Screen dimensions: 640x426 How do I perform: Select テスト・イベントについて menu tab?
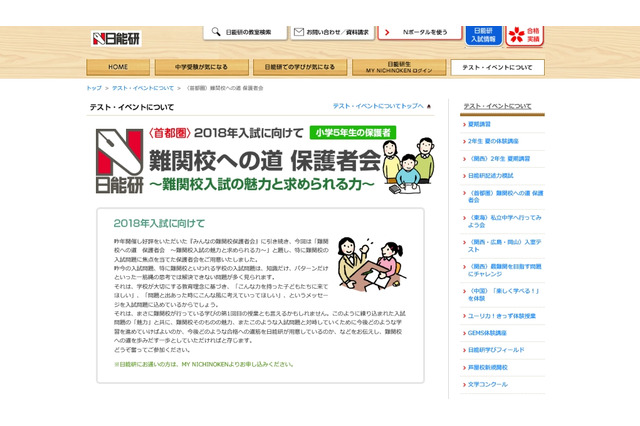coord(498,67)
